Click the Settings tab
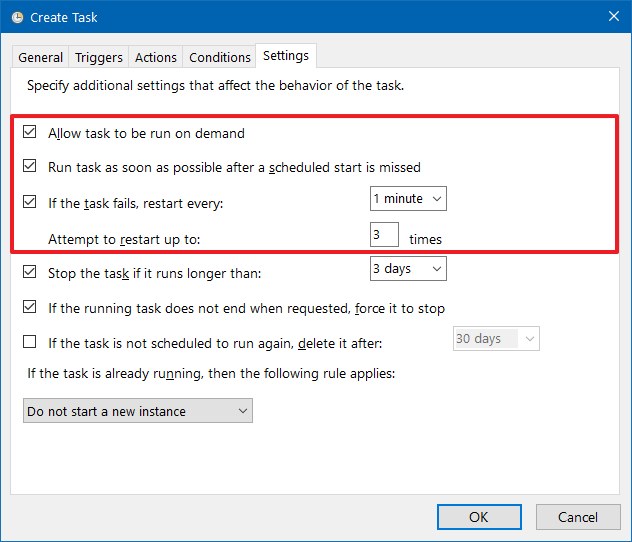This screenshot has height=542, width=632. pos(286,56)
